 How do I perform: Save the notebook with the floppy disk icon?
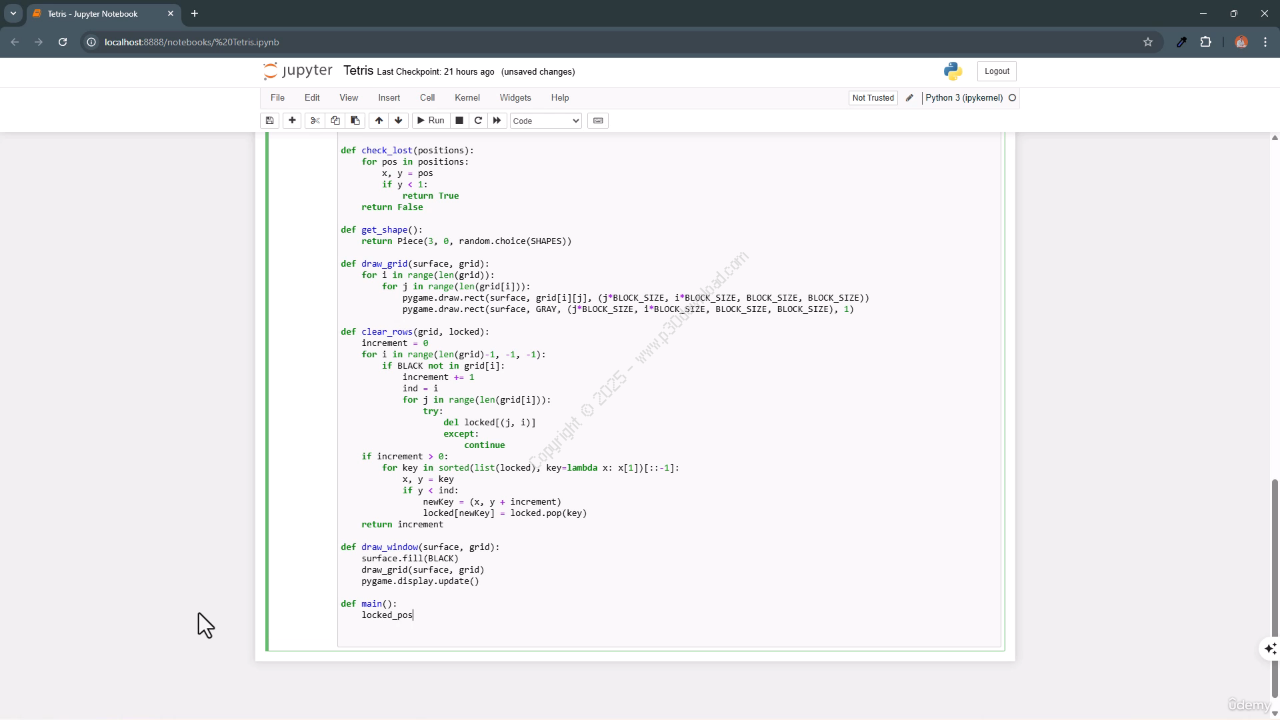pos(269,121)
